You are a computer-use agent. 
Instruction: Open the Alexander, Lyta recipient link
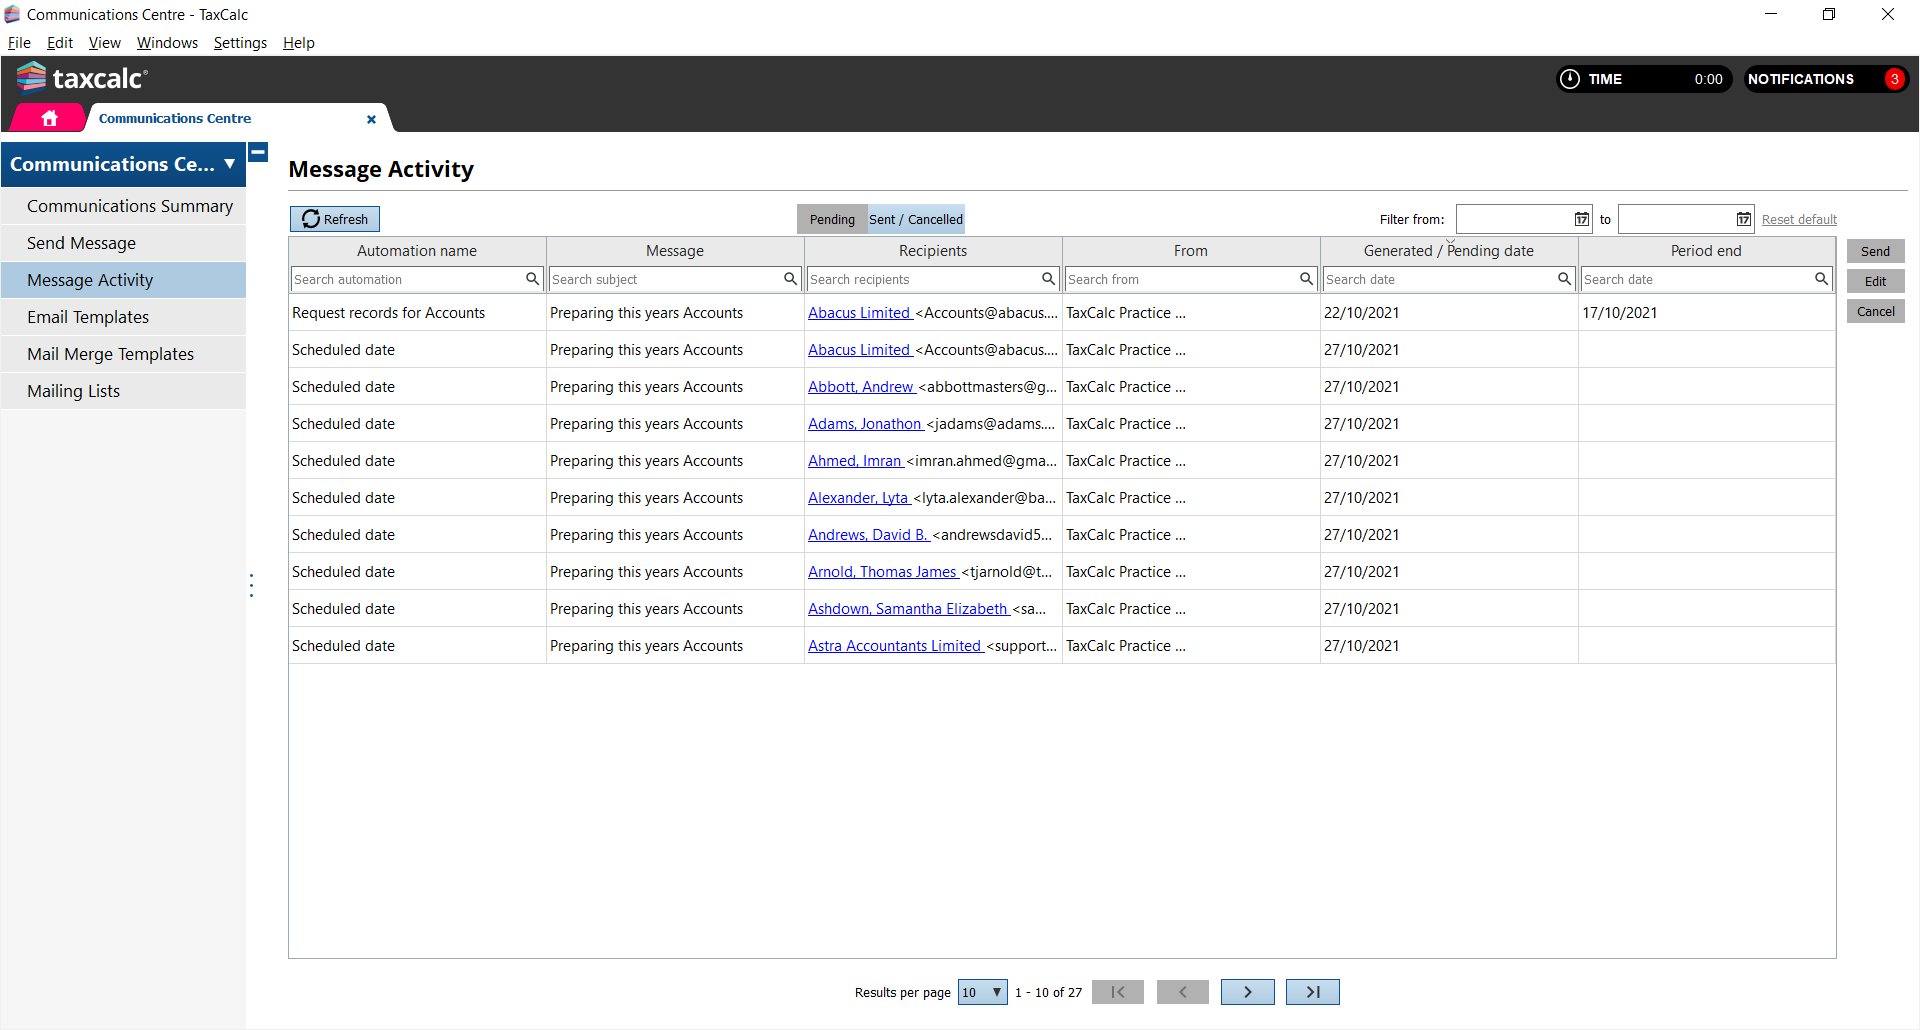coord(859,498)
